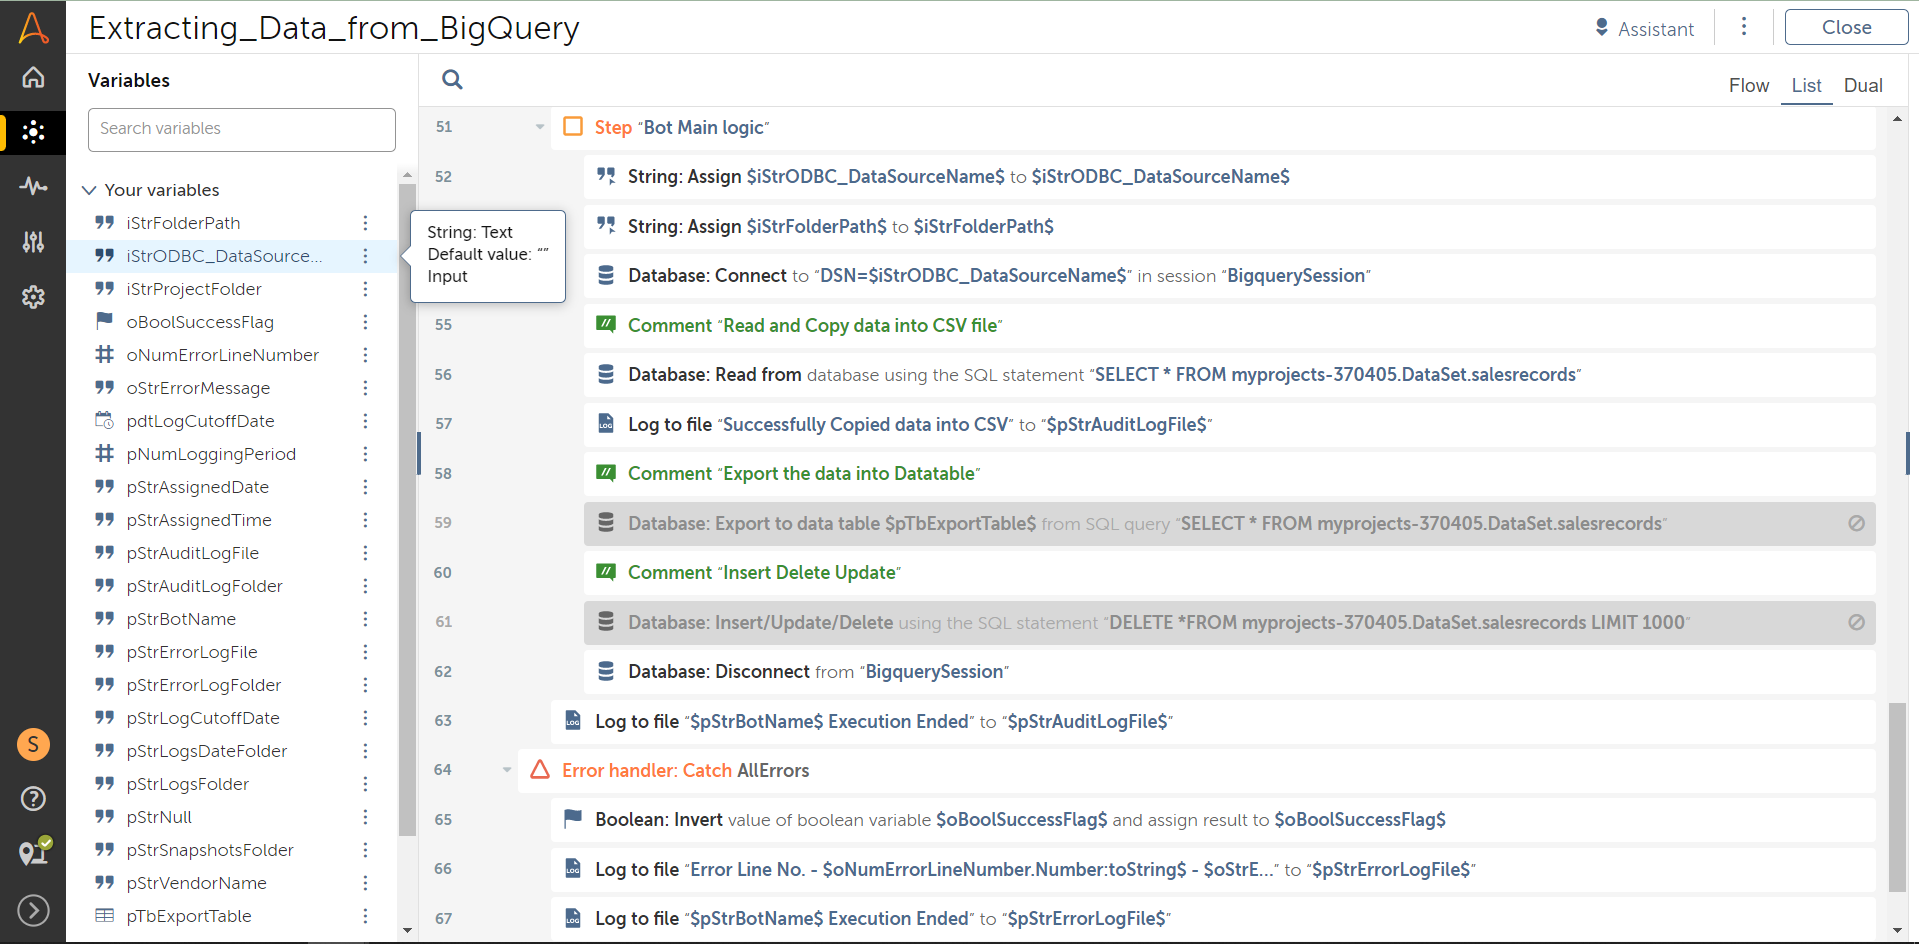Switch to the Flow view tab
Image resolution: width=1919 pixels, height=944 pixels.
[x=1748, y=86]
